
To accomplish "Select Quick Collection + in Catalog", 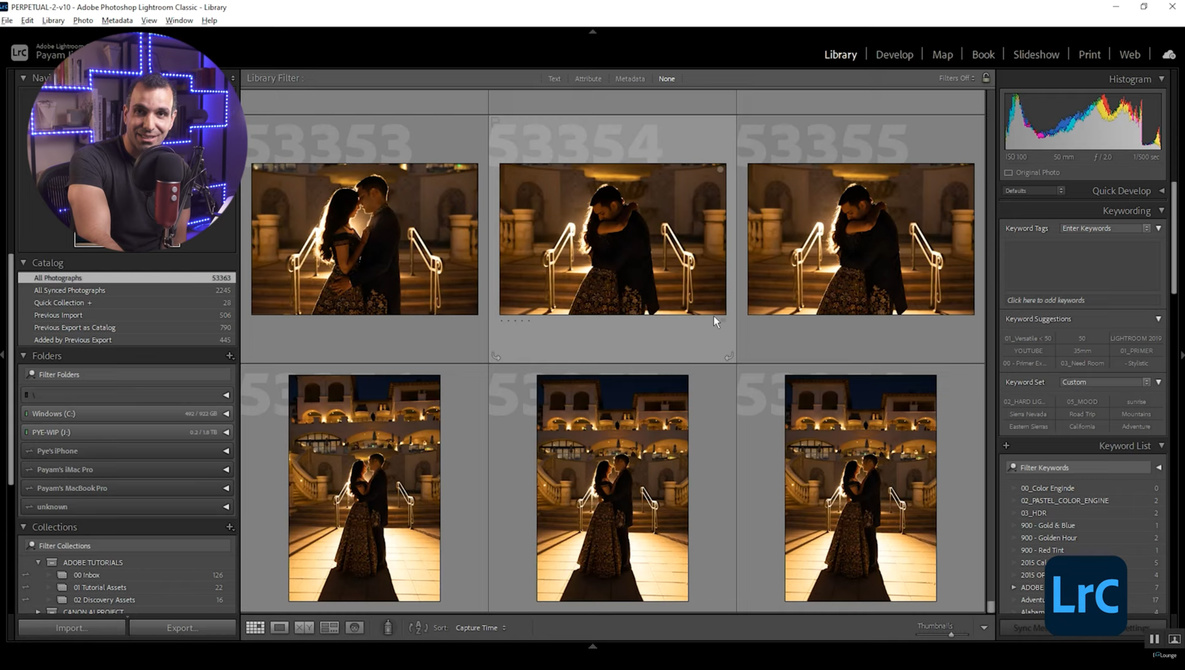I will pyautogui.click(x=127, y=302).
